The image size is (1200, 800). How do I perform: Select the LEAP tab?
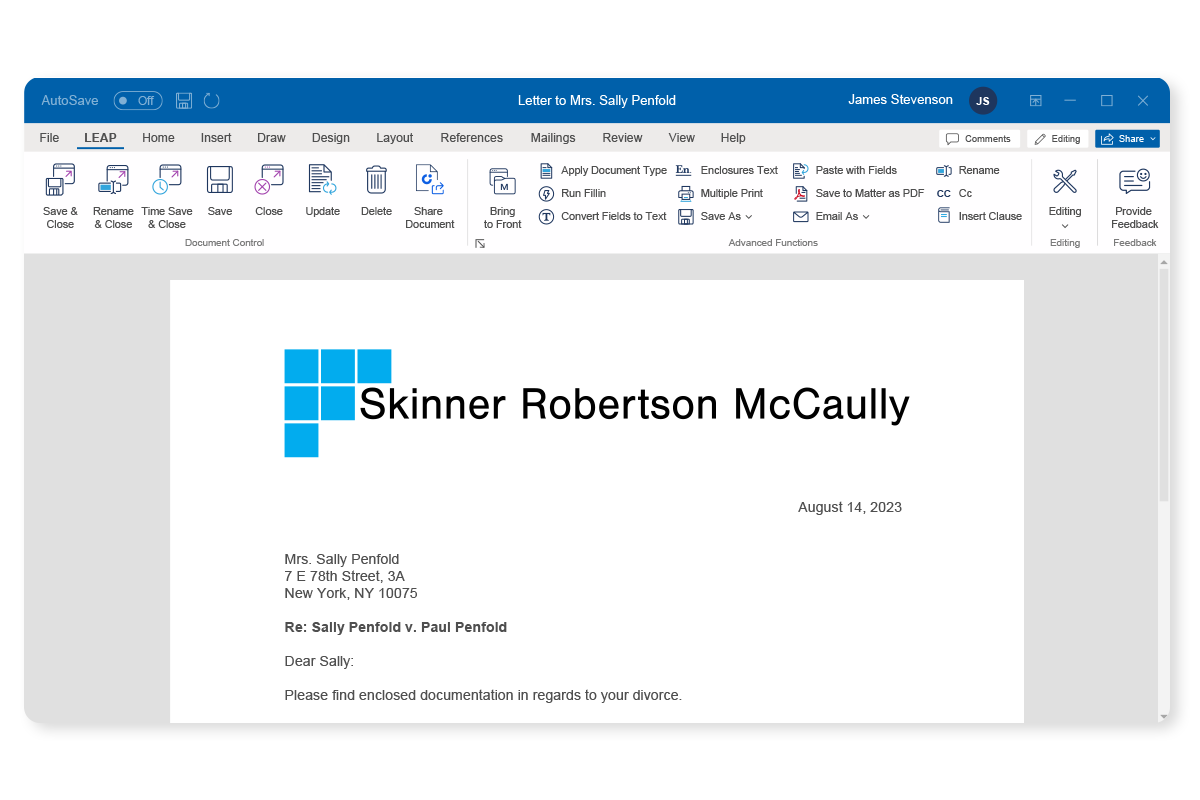(100, 138)
